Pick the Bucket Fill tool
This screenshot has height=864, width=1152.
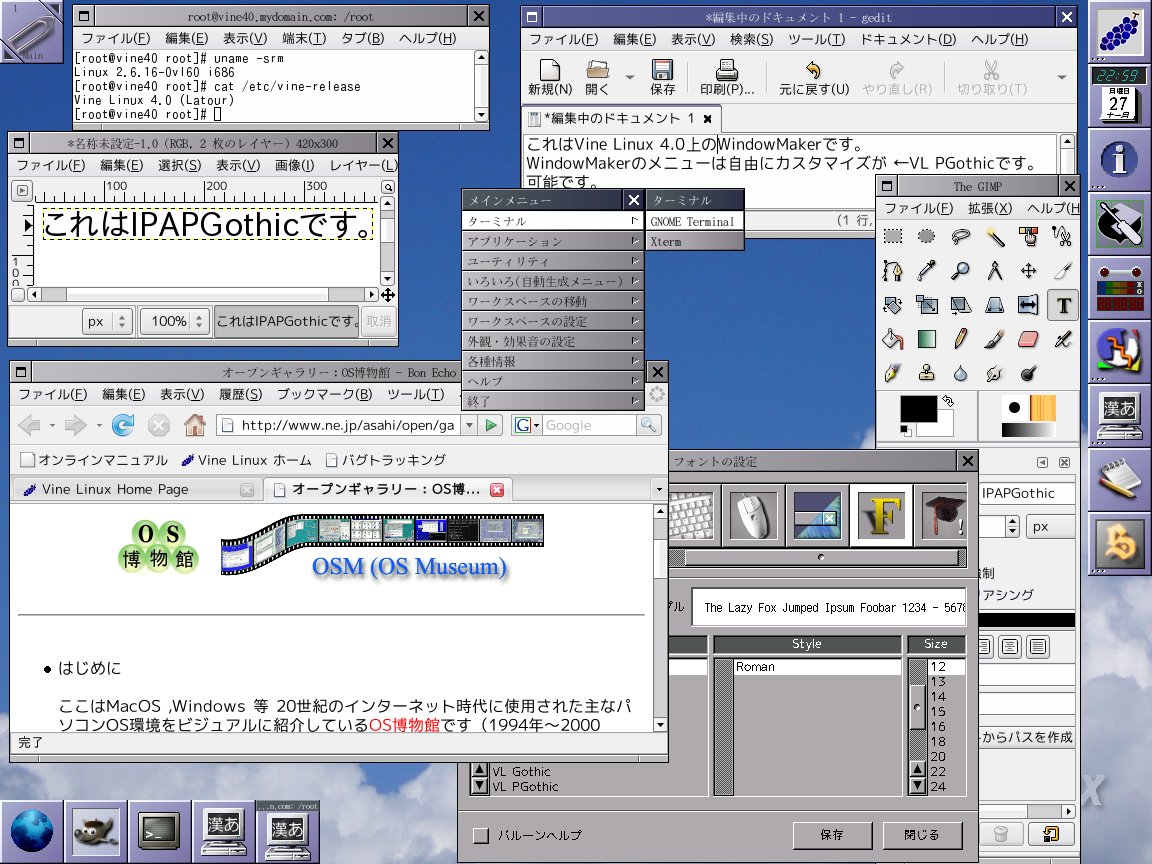point(893,339)
